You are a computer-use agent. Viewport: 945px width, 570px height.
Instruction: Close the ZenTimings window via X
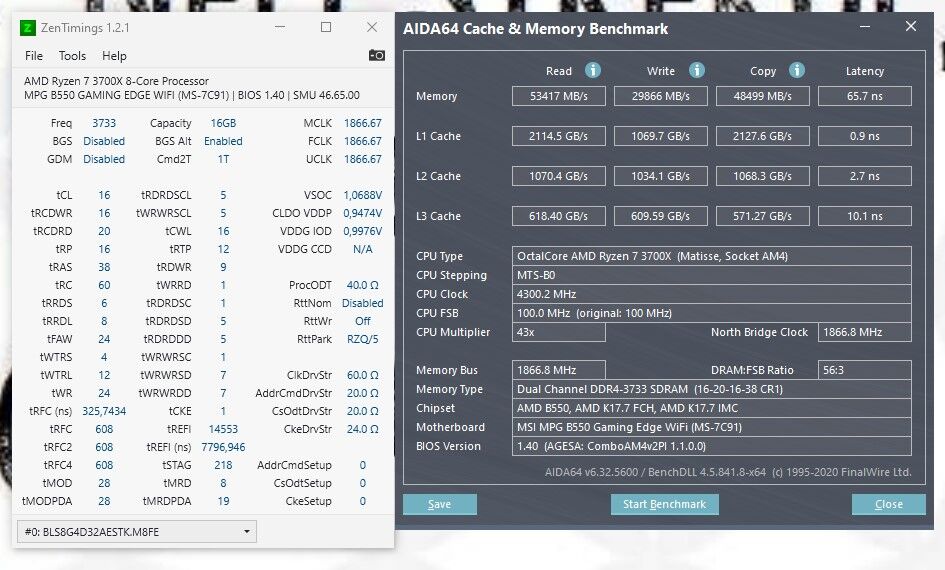(372, 27)
